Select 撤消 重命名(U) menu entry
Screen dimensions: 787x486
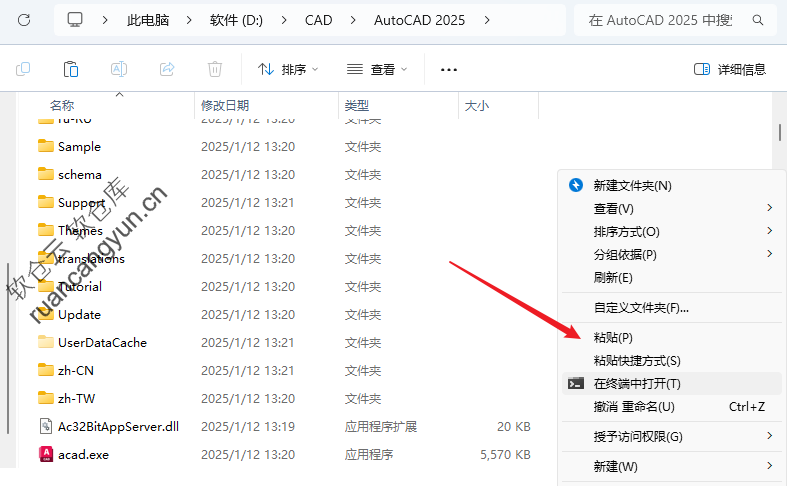coord(672,407)
